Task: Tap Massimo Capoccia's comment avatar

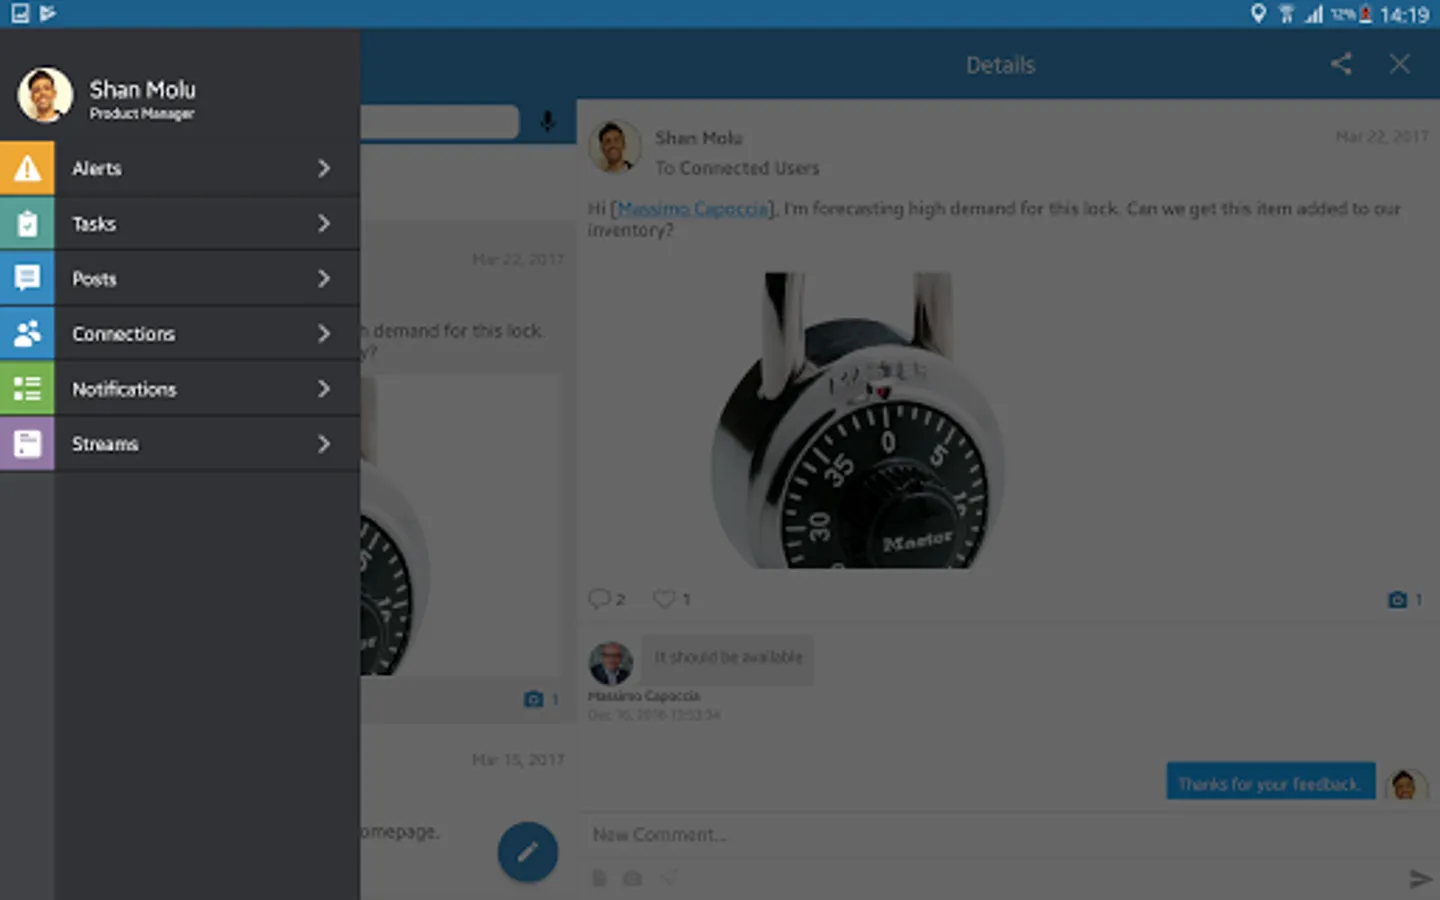Action: (610, 663)
